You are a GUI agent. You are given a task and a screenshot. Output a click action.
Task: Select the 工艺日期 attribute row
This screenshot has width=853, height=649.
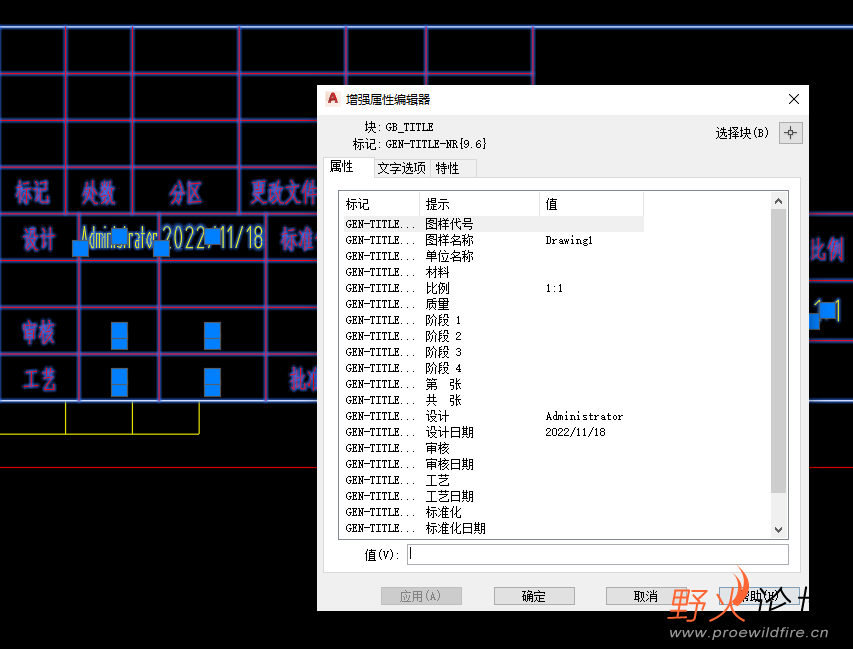[493, 496]
